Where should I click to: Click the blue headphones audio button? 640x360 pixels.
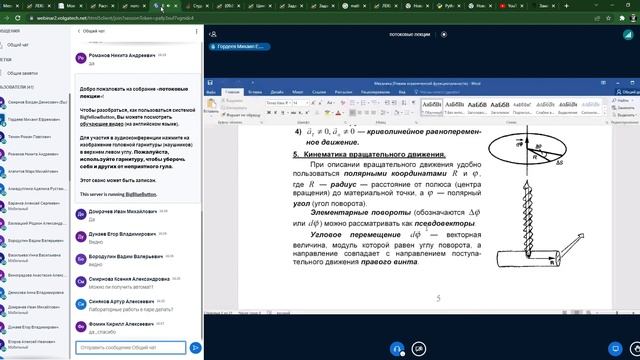(x=397, y=349)
